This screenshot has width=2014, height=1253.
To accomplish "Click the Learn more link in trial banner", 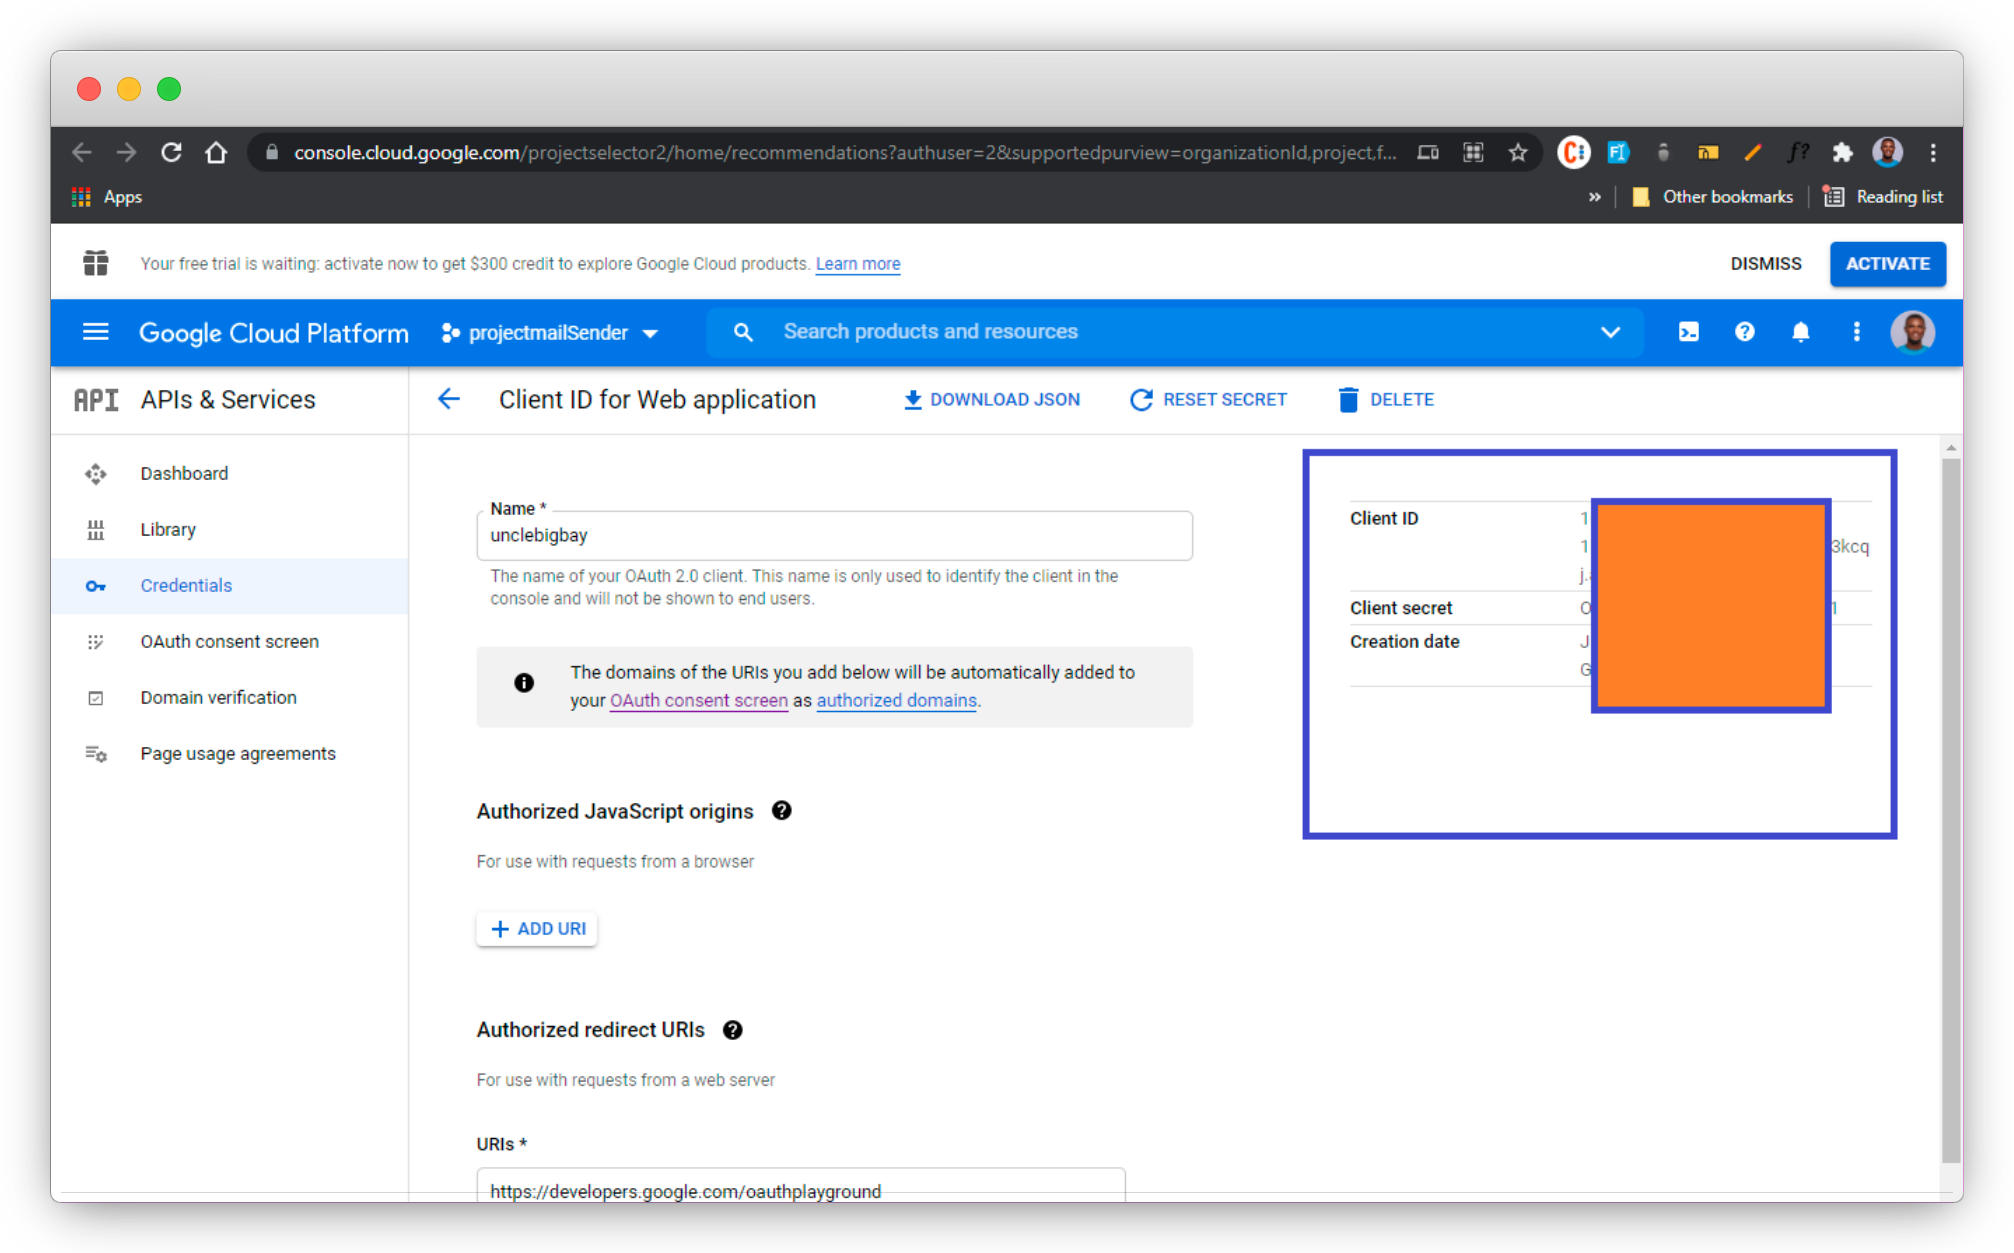I will 858,264.
